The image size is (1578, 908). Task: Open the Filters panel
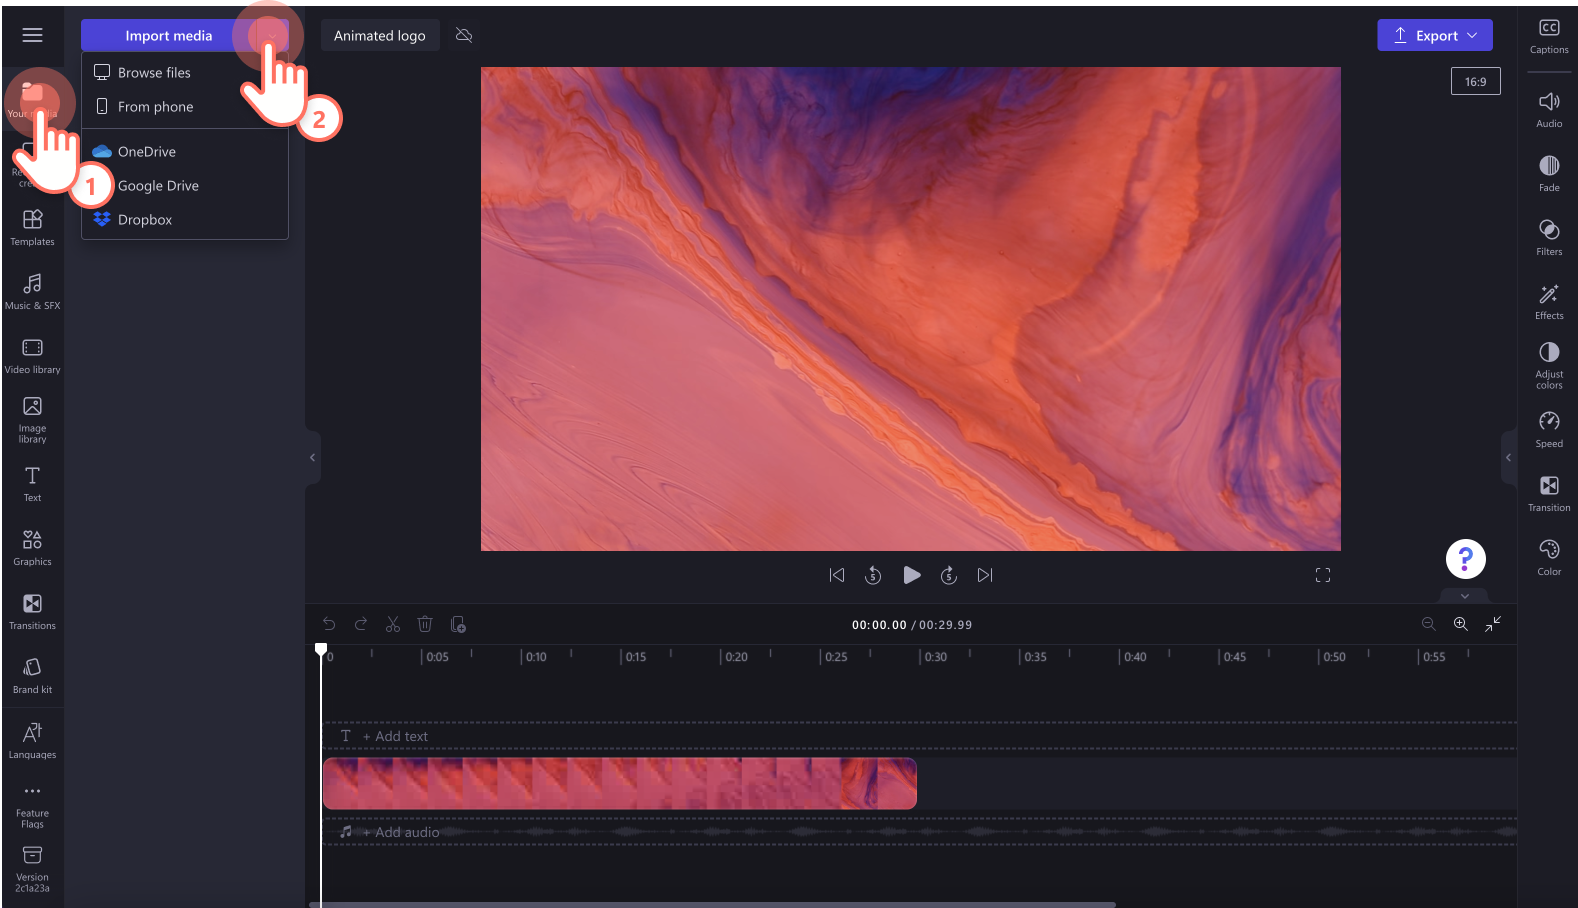(1549, 237)
